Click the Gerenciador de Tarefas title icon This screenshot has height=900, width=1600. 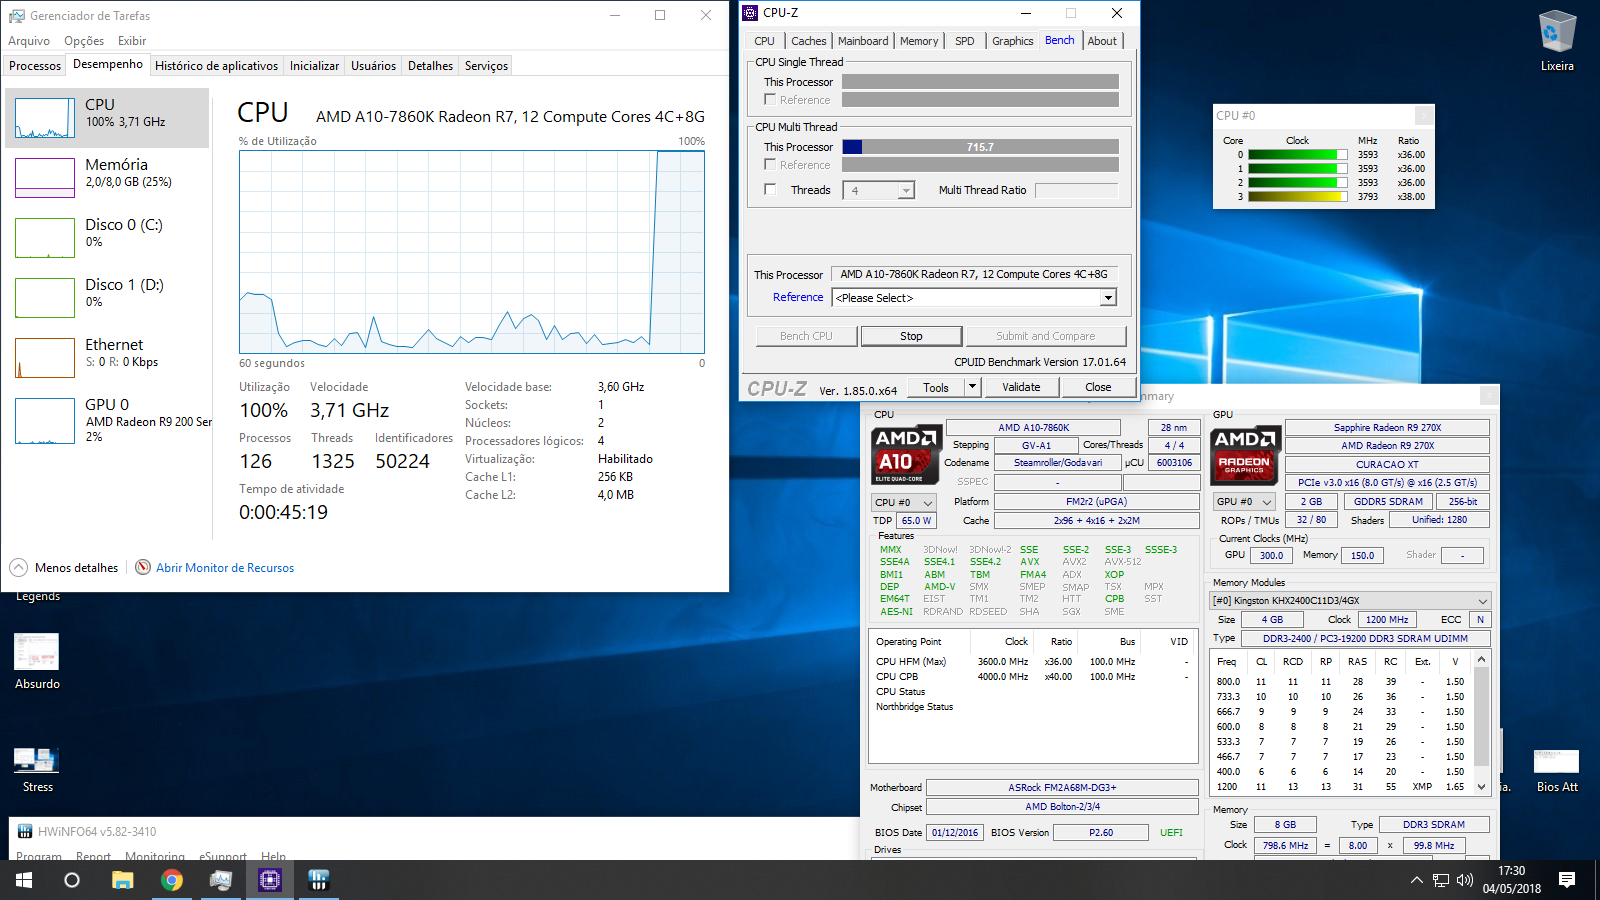(17, 16)
